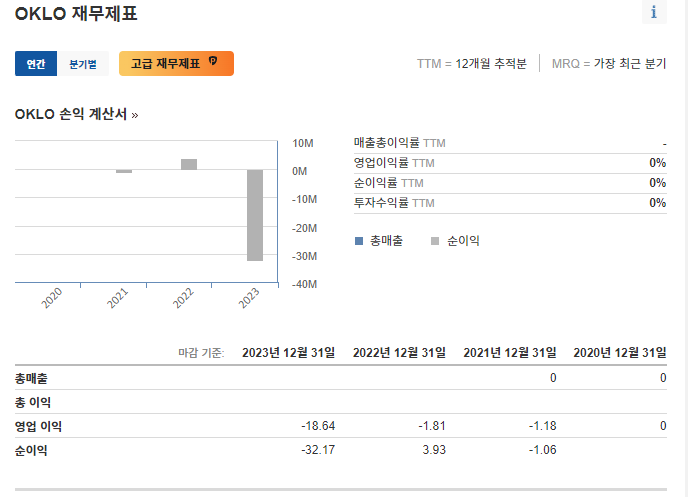Open the info icon at top right
Viewport: 688px width, 497px height.
(x=654, y=12)
